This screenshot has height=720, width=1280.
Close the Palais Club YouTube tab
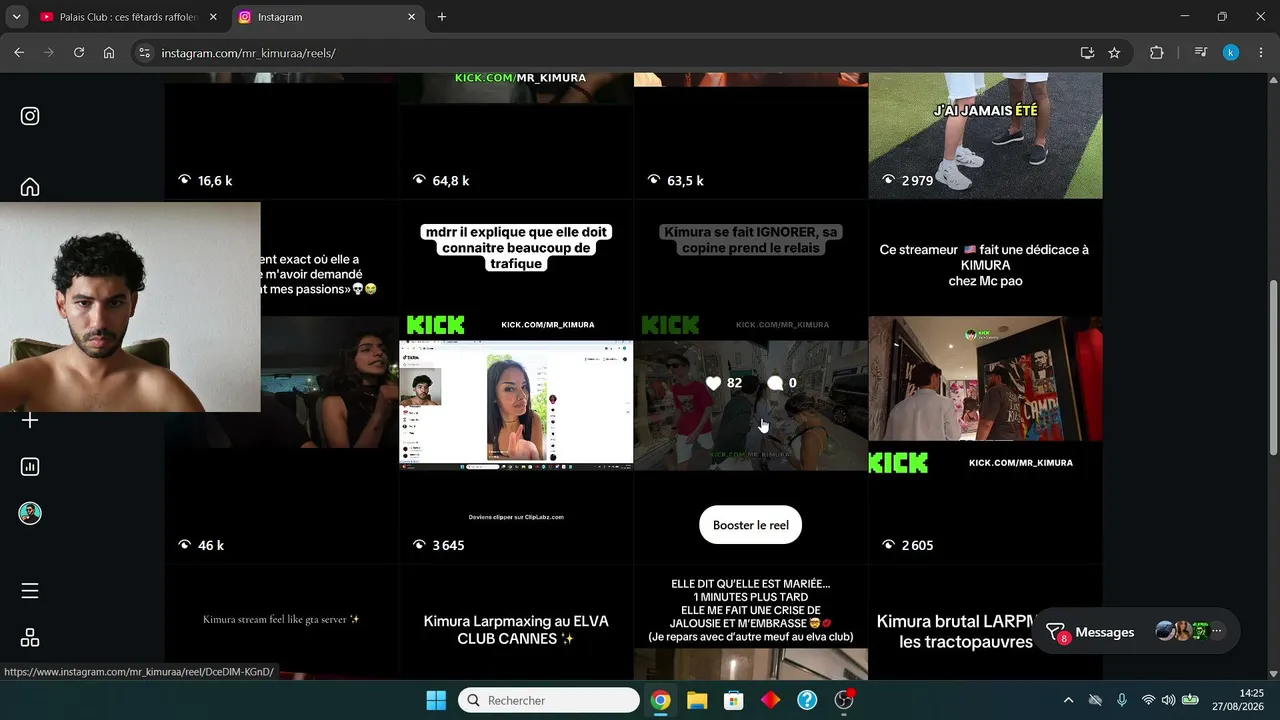213,17
